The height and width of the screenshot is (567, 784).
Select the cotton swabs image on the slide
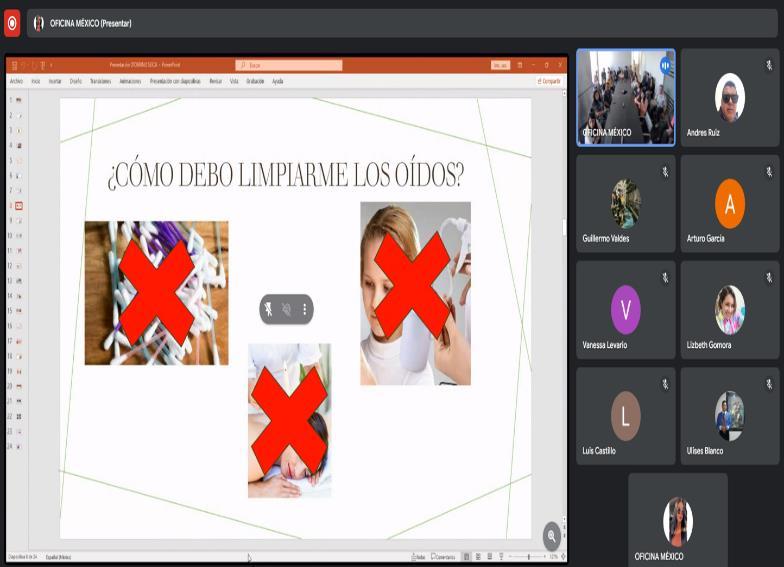point(156,293)
